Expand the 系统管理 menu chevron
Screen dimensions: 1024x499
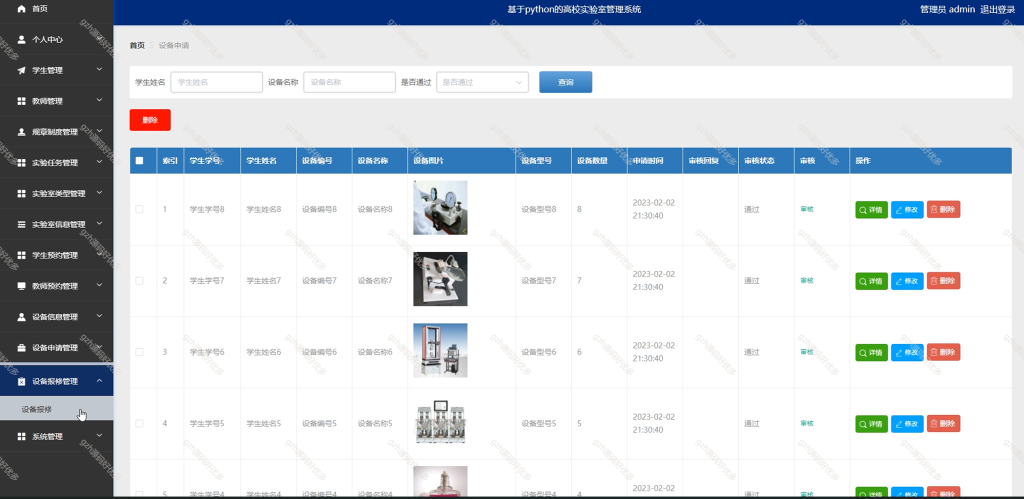click(x=99, y=435)
